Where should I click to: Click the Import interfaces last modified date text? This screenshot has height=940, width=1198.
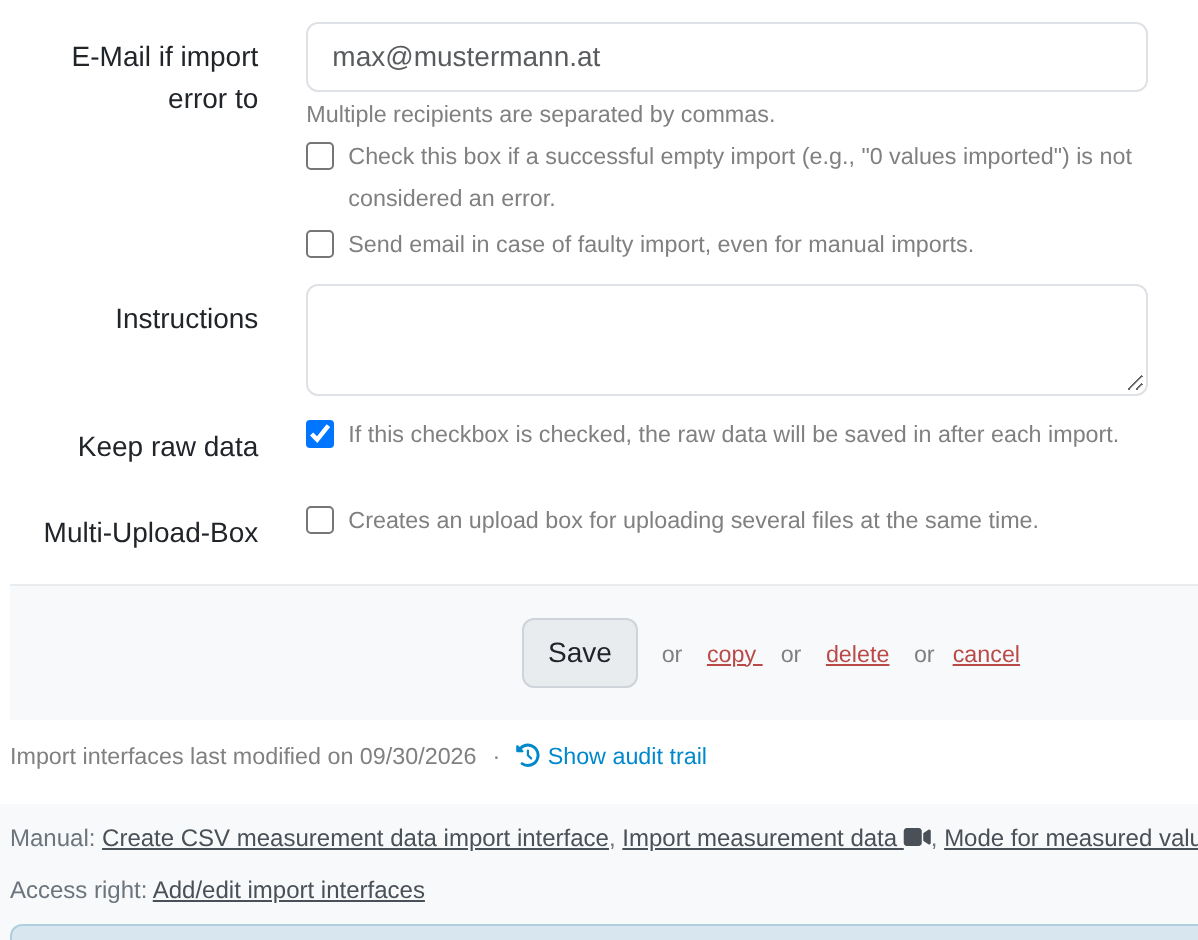click(243, 757)
